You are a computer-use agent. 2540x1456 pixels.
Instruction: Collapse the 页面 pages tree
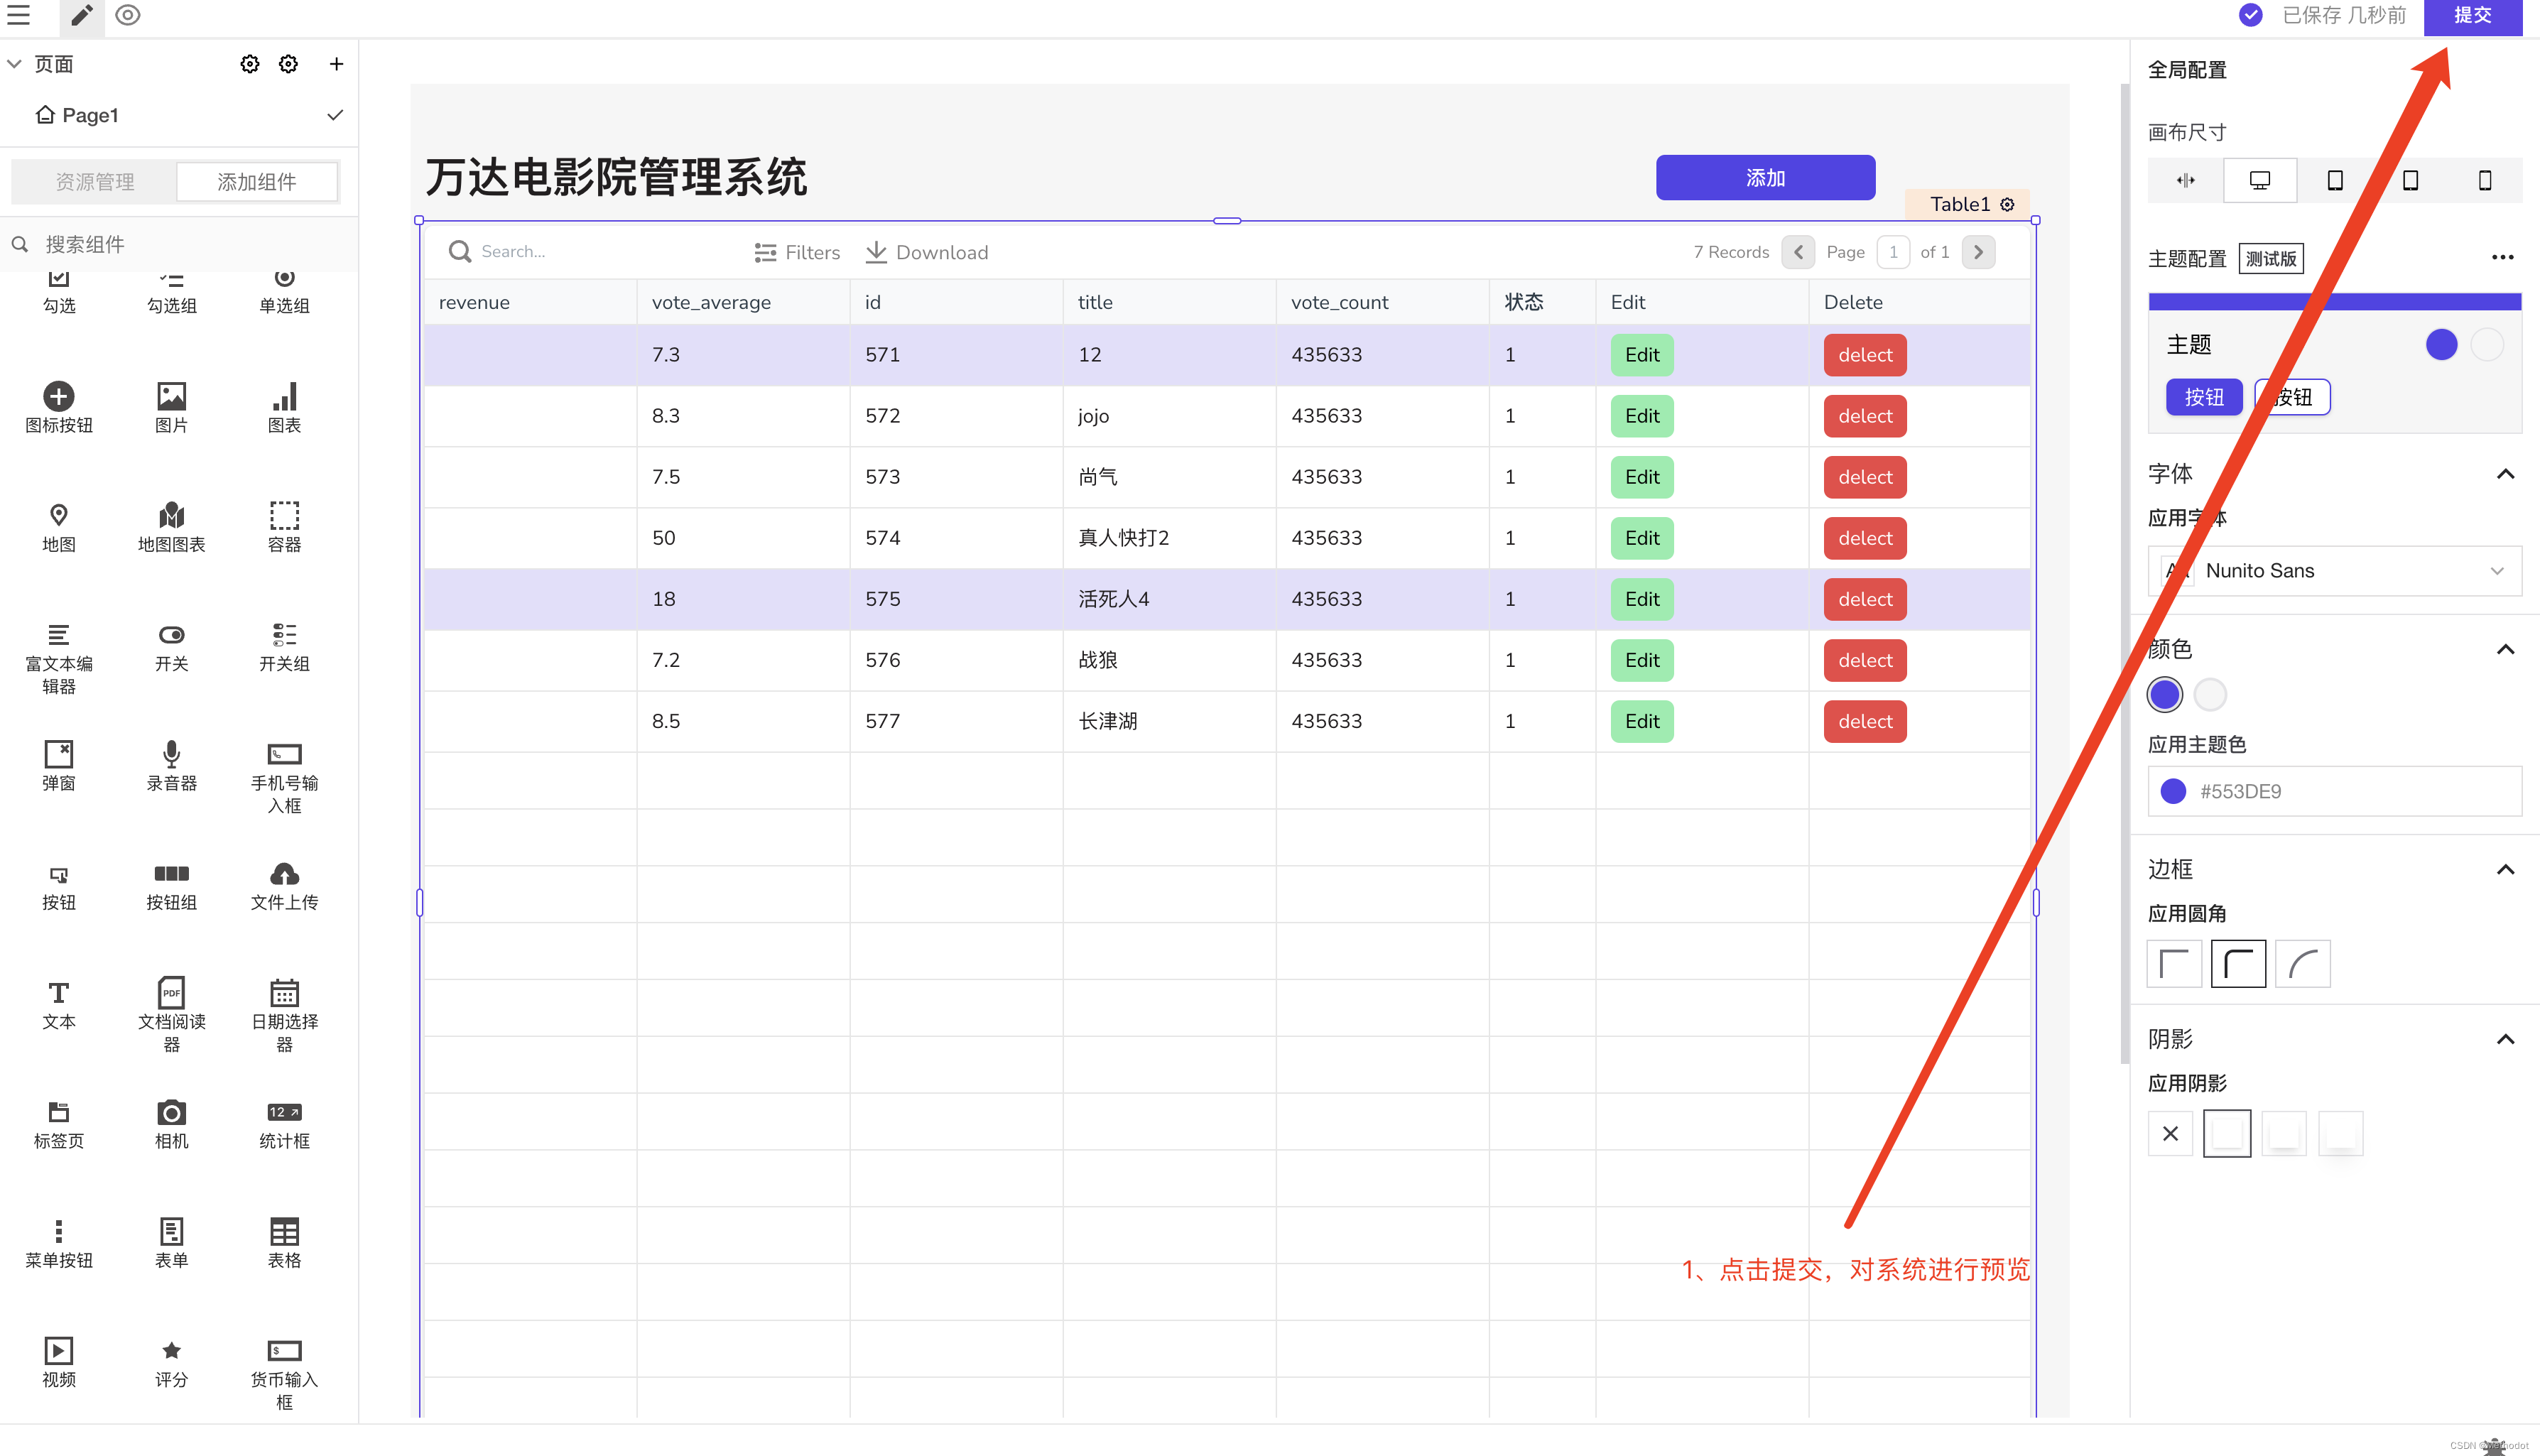pyautogui.click(x=15, y=64)
